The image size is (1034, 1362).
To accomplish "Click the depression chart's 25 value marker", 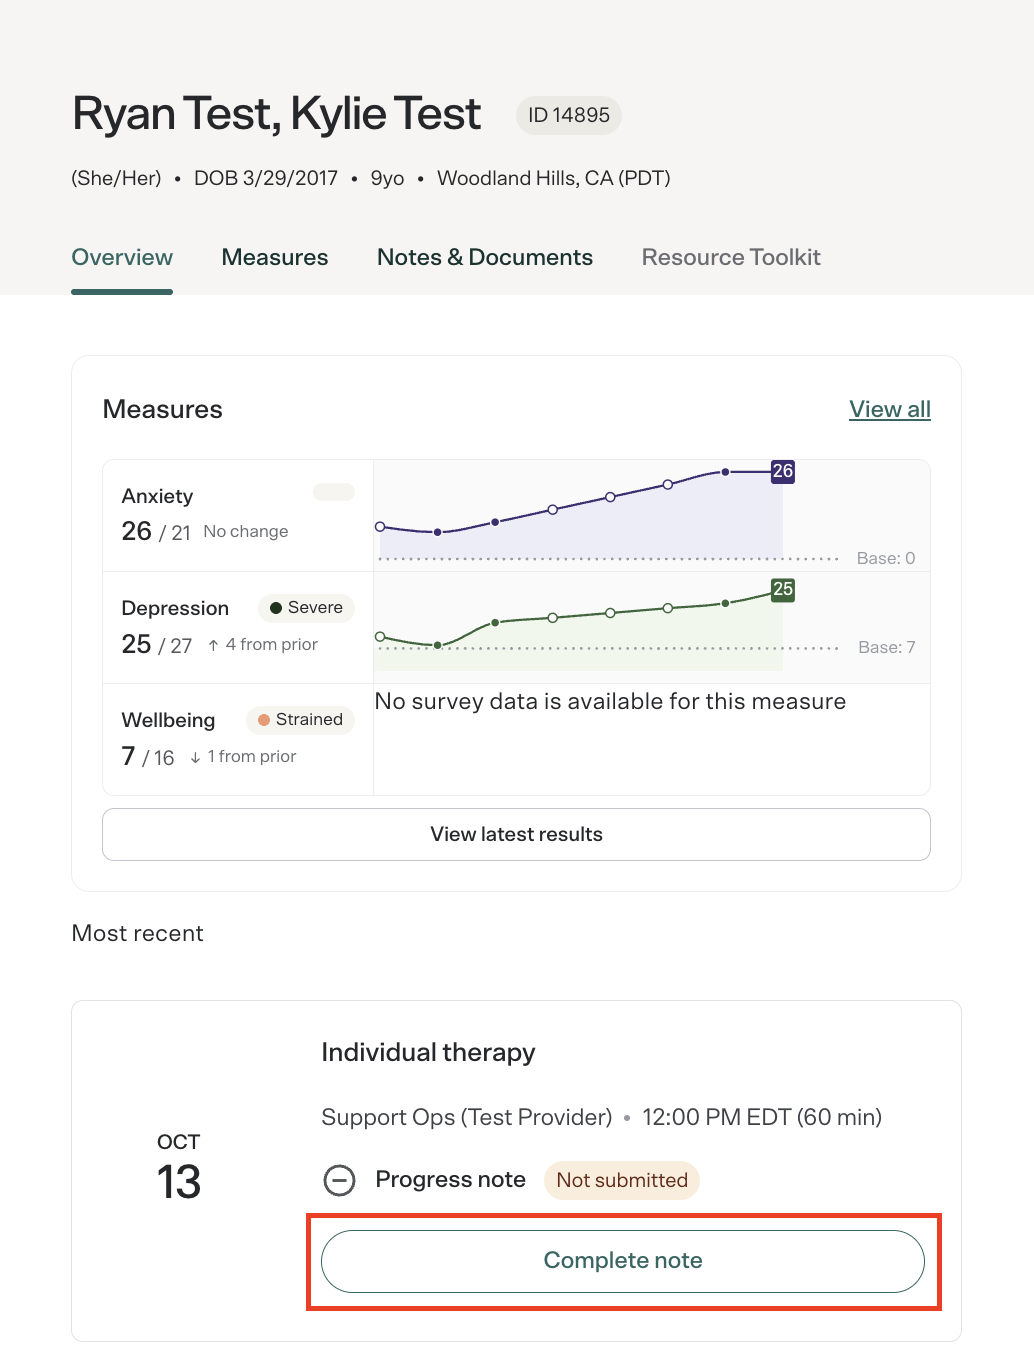I will [x=783, y=589].
